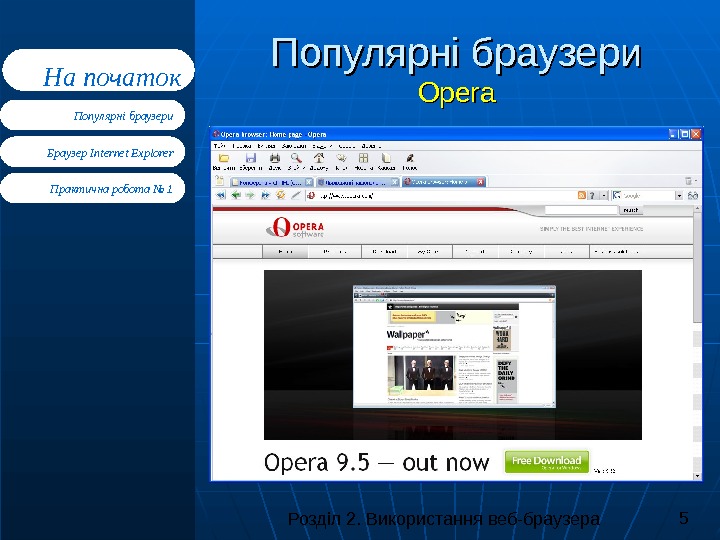Click the Fast Forward double-arrow icon
The height and width of the screenshot is (540, 720).
pyautogui.click(x=265, y=195)
